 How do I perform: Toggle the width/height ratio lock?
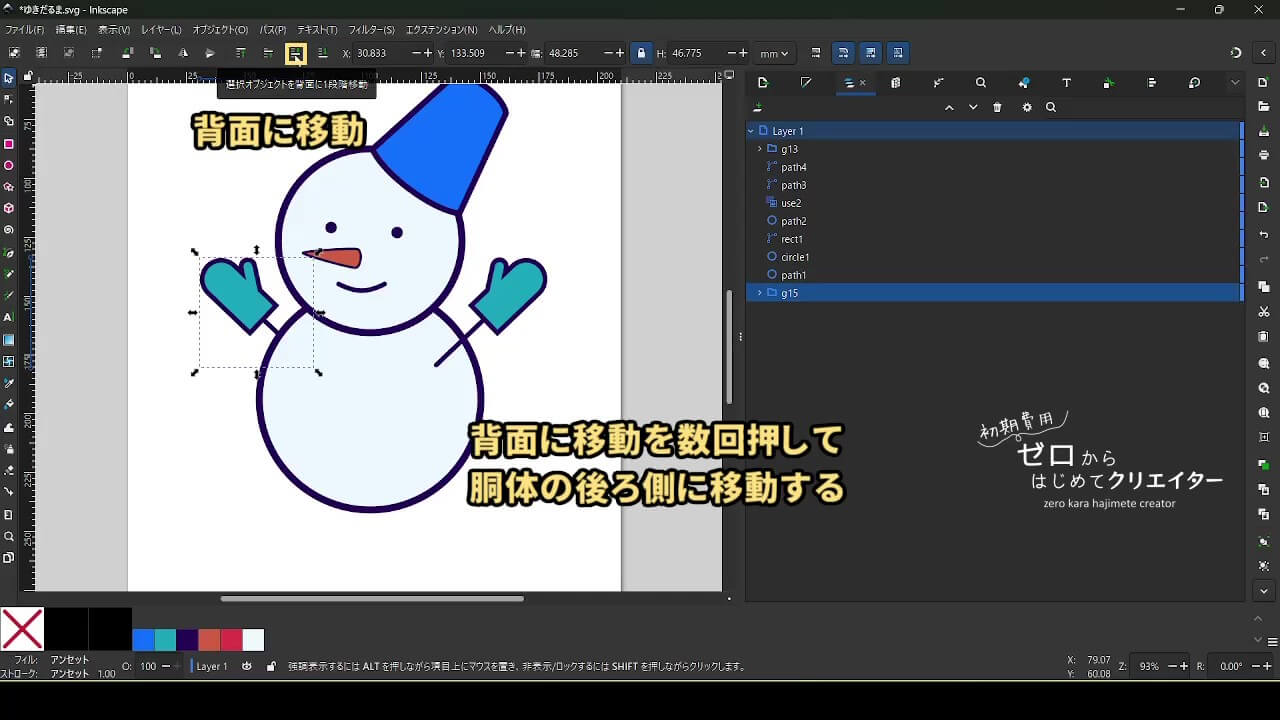641,53
